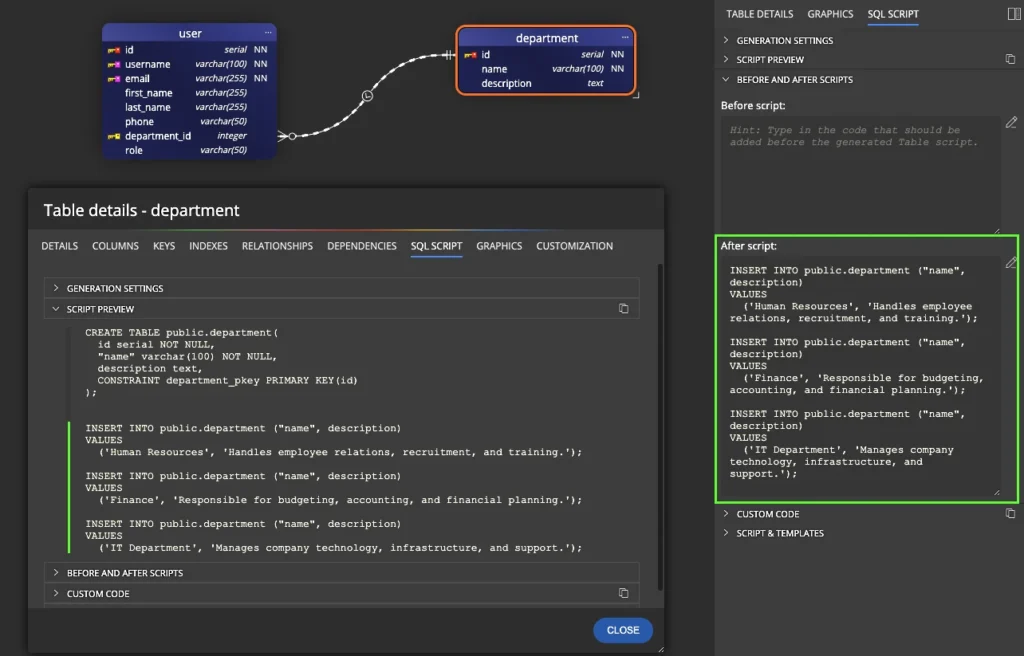The width and height of the screenshot is (1024, 656).
Task: Copy script from right panel Script Preview
Action: pos(1010,60)
